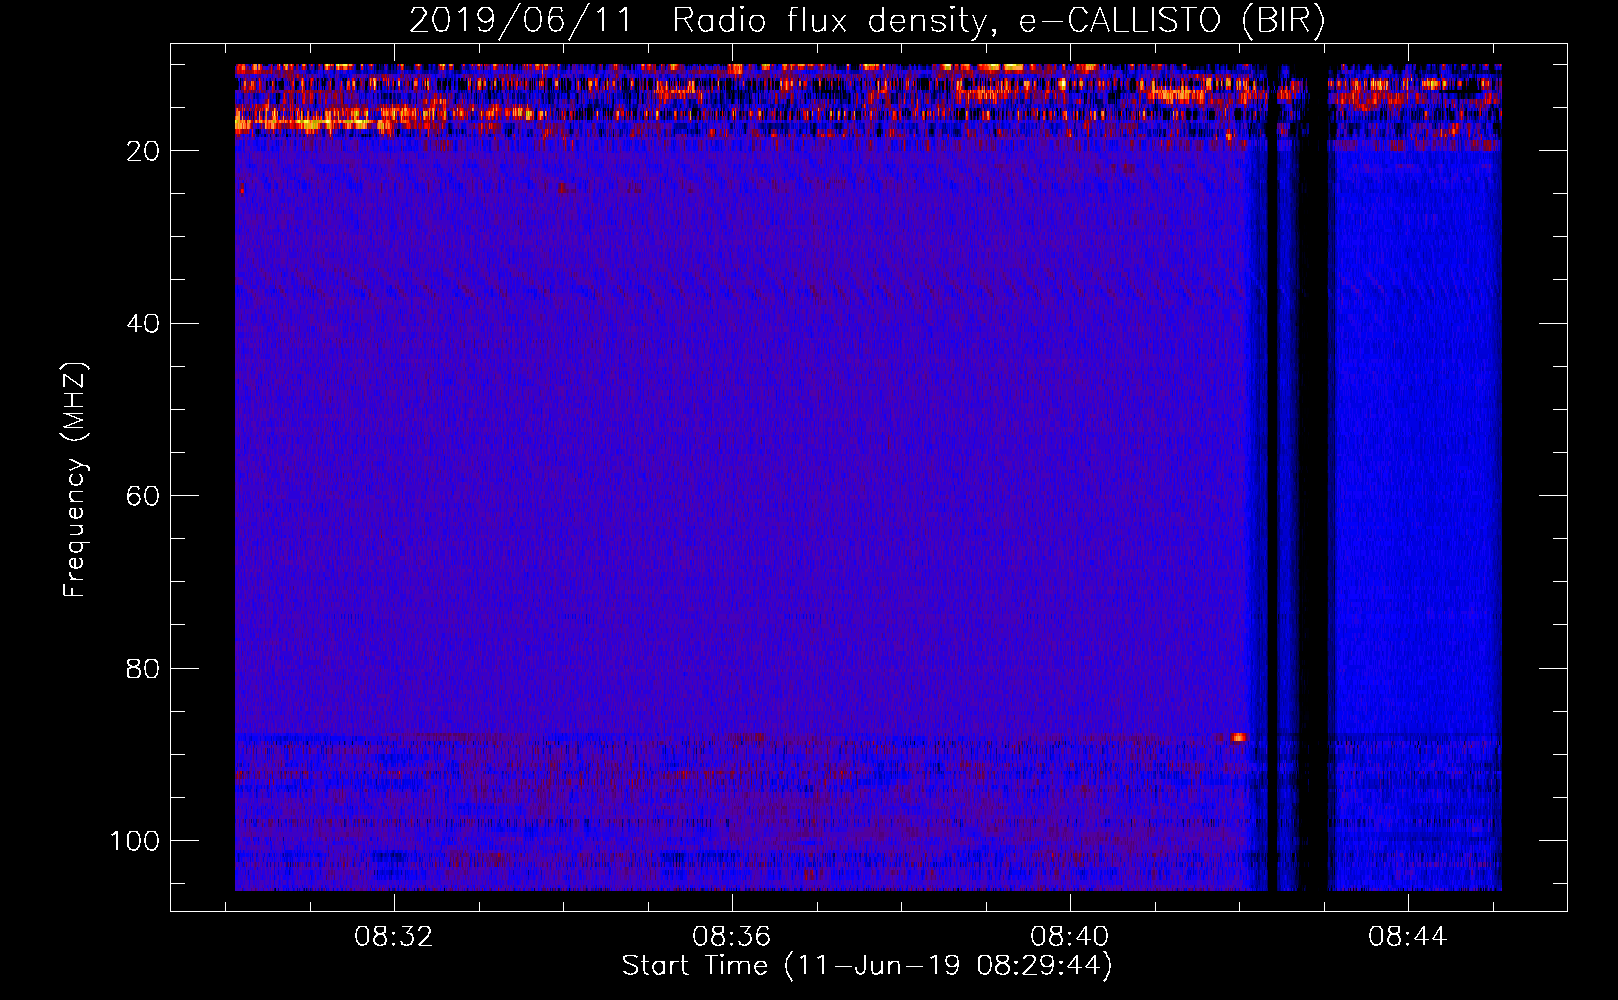Click the 100 MHz frequency tick label
Viewport: 1618px width, 1000px height.
(x=135, y=841)
